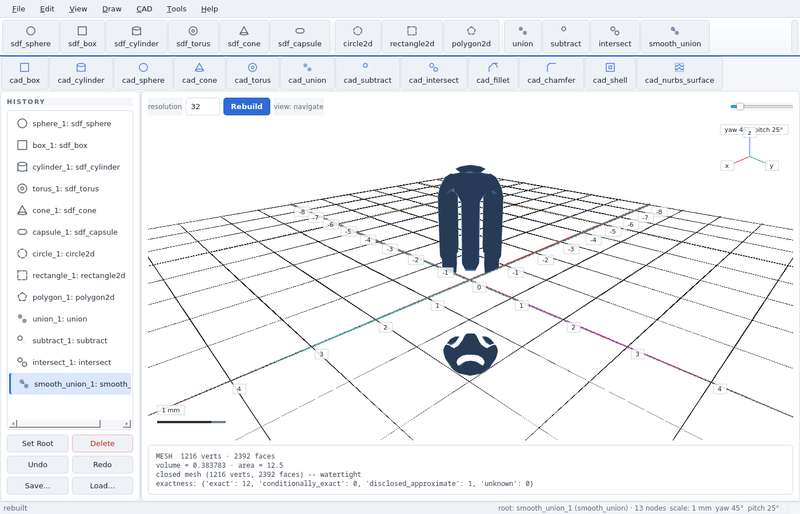Select cylinder_1 in history list
The height and width of the screenshot is (514, 800).
[x=70, y=167]
